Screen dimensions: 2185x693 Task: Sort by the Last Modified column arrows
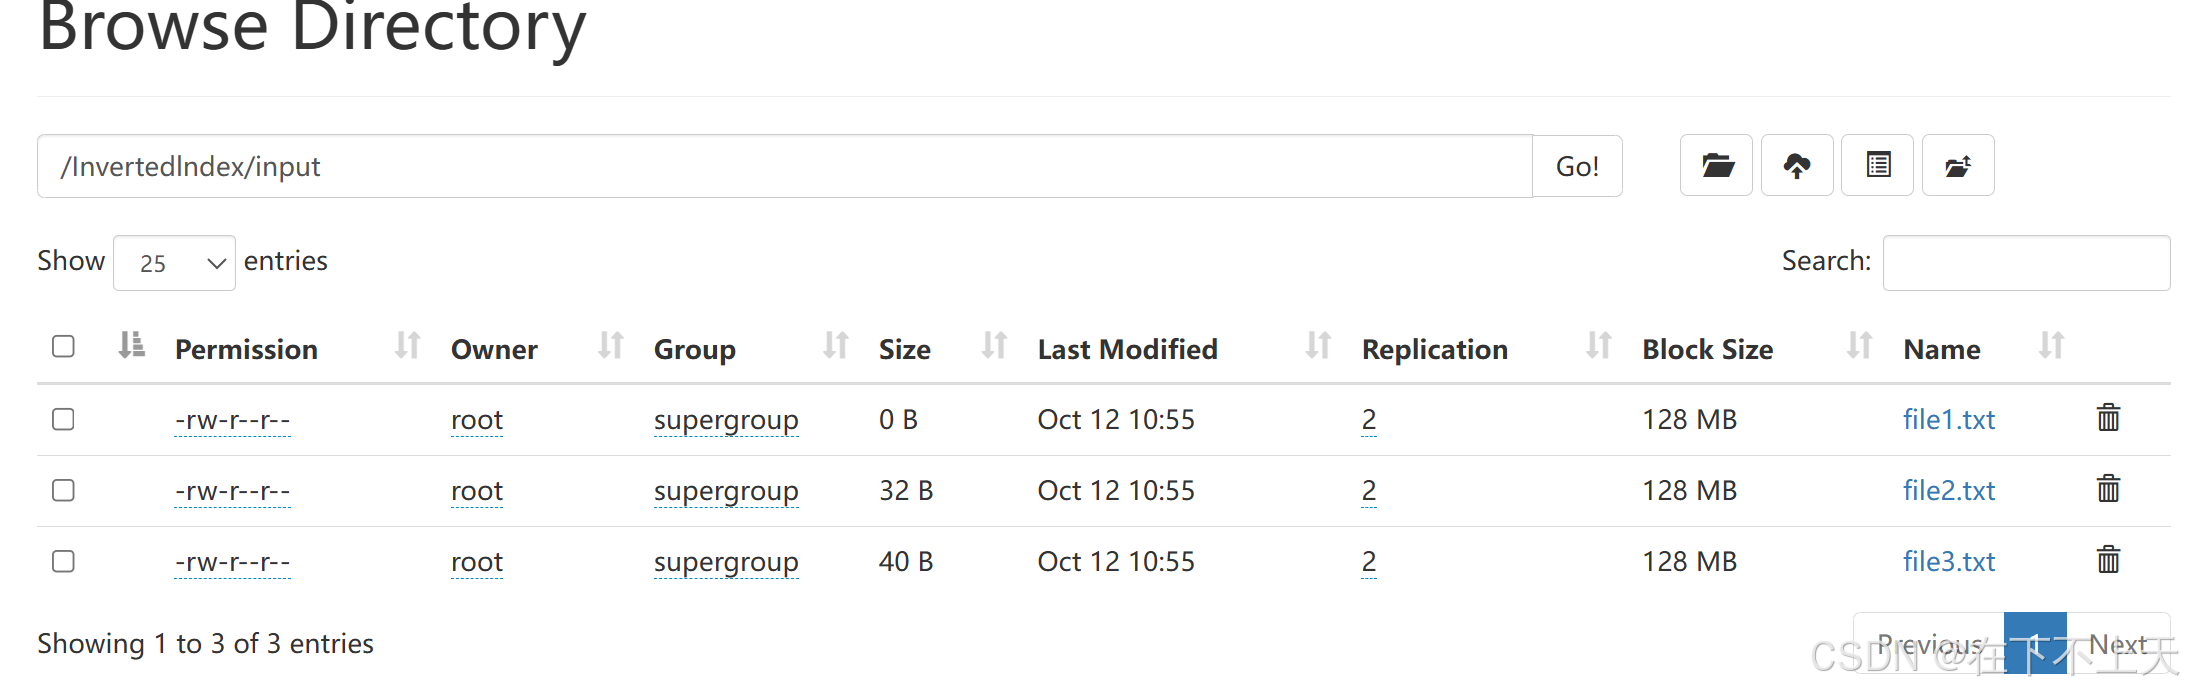1317,346
